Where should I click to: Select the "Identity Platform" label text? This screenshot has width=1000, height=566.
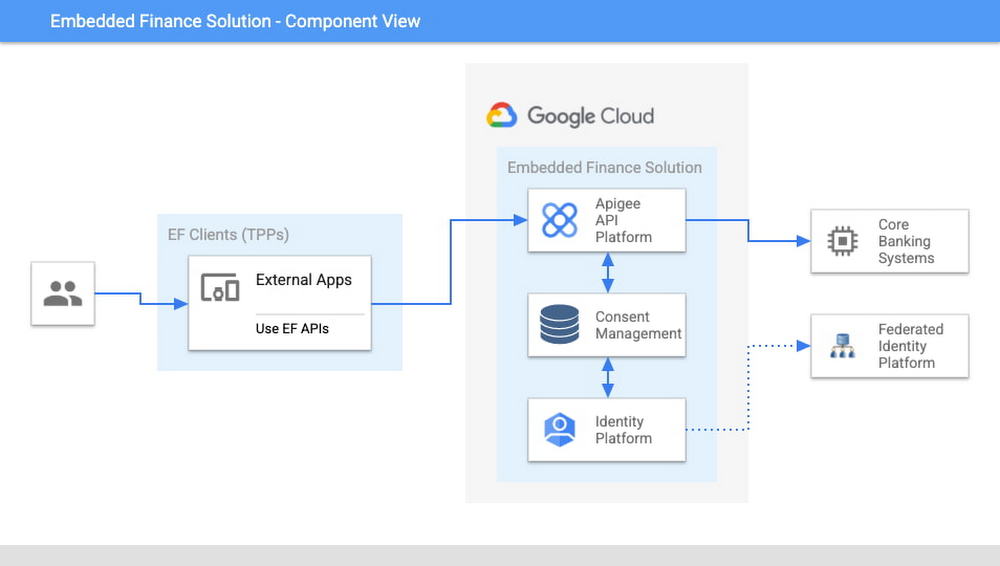tap(623, 430)
